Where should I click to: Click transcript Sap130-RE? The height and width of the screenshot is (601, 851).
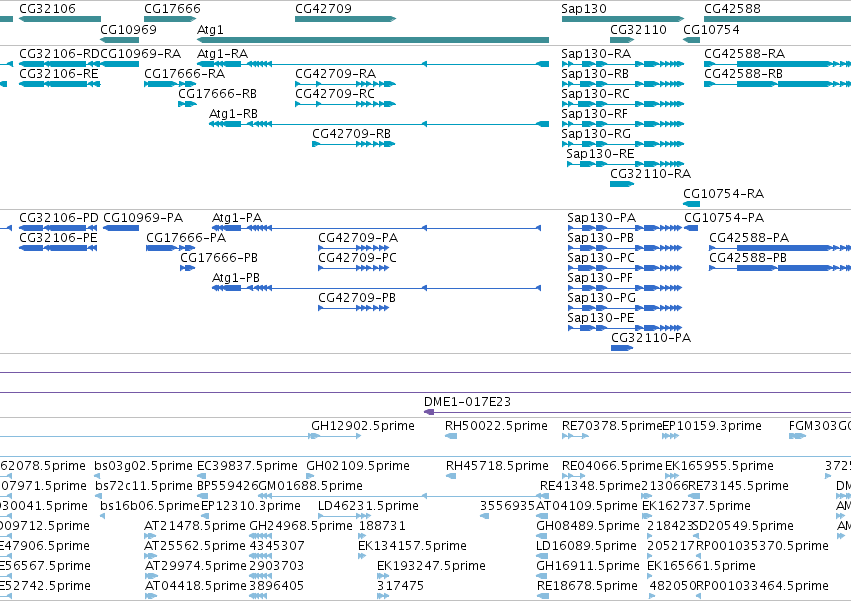point(625,164)
